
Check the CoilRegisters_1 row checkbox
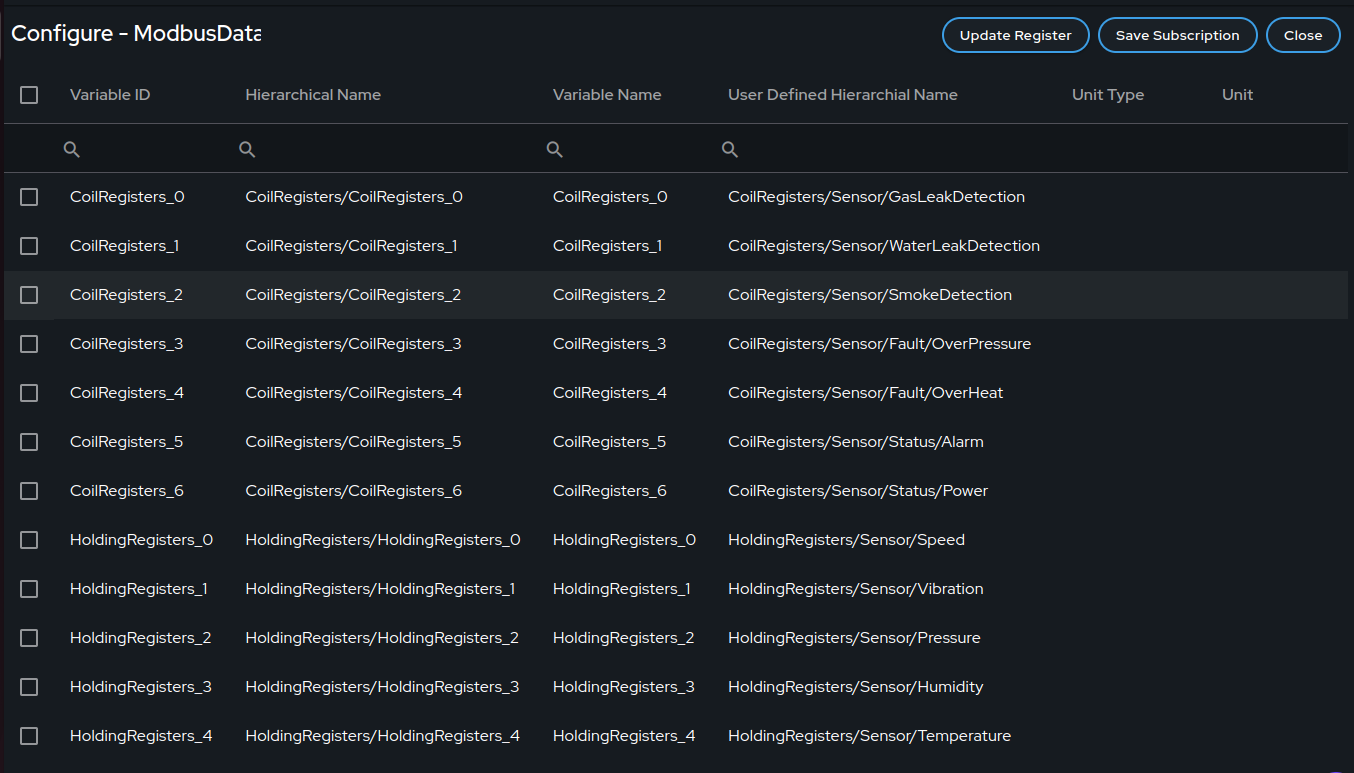coord(29,246)
